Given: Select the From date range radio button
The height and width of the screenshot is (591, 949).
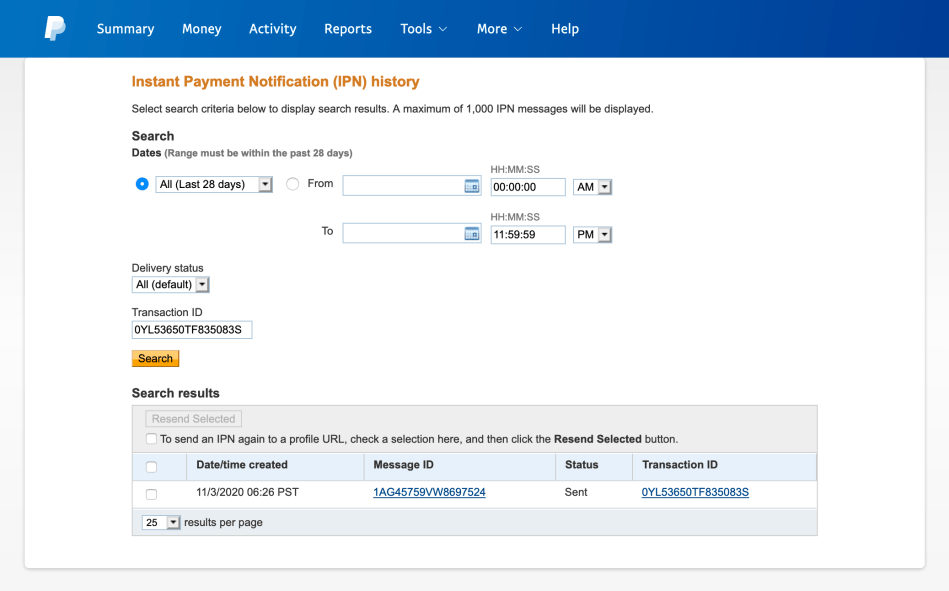Looking at the screenshot, I should pos(293,185).
